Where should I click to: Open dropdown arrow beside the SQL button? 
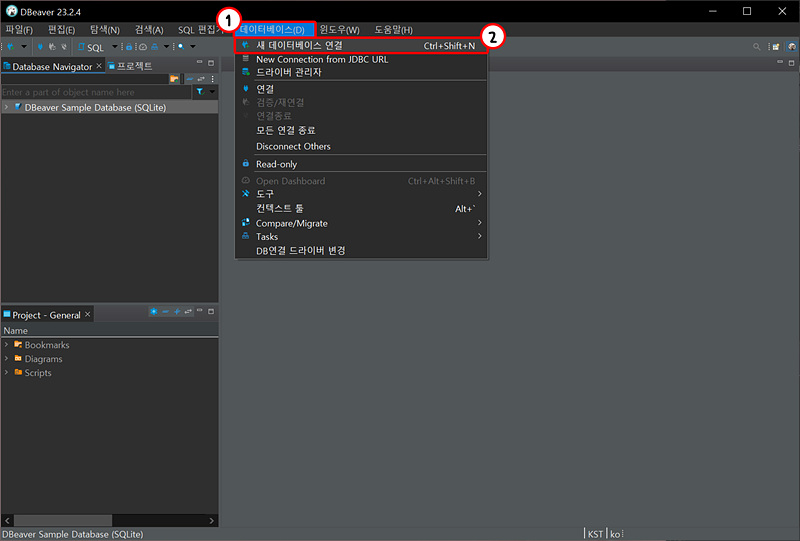(x=115, y=47)
